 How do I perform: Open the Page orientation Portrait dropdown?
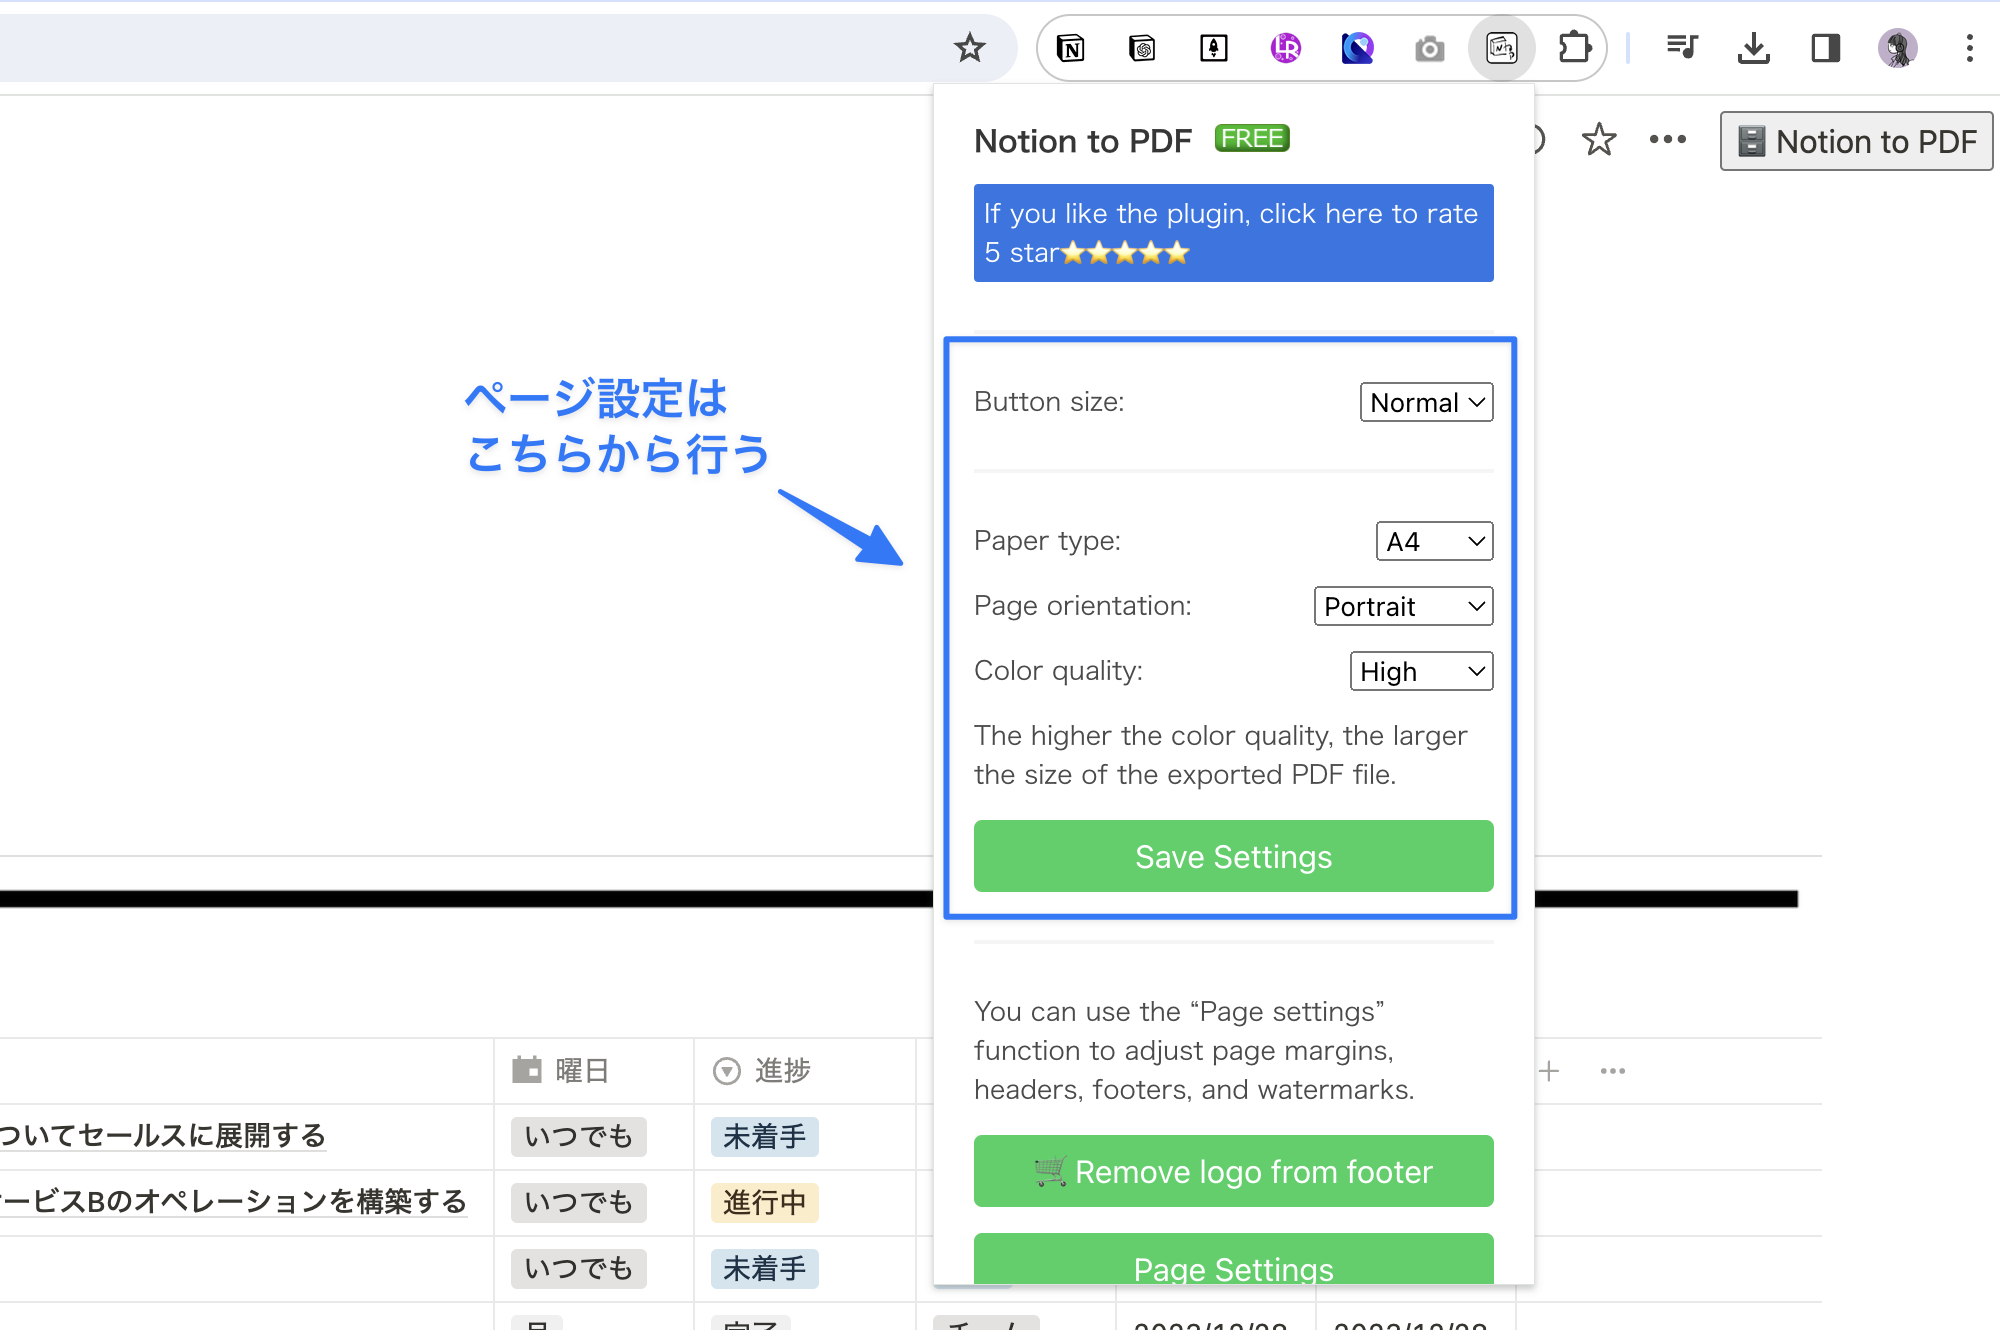click(x=1403, y=606)
